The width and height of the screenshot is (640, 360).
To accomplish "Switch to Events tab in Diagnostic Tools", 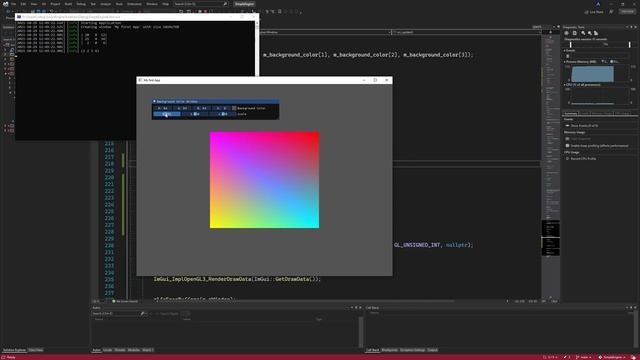I will pyautogui.click(x=584, y=113).
